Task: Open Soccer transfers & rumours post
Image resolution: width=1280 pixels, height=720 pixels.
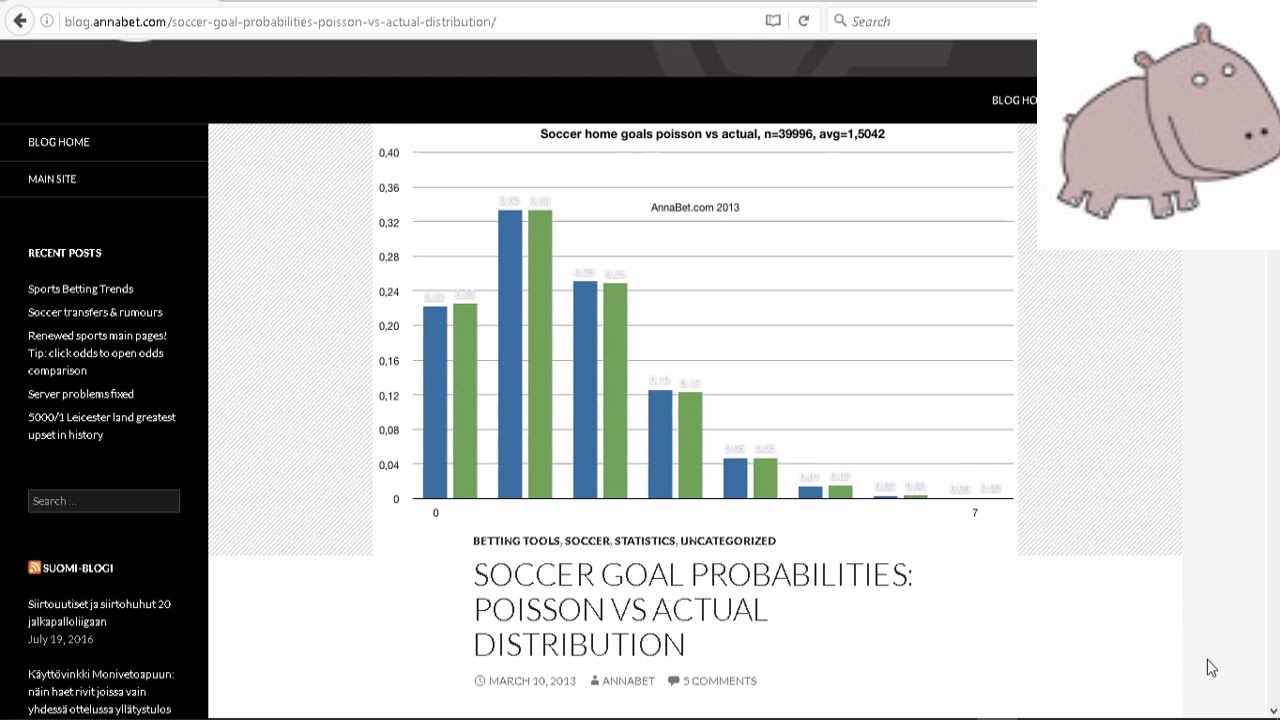Action: tap(95, 312)
